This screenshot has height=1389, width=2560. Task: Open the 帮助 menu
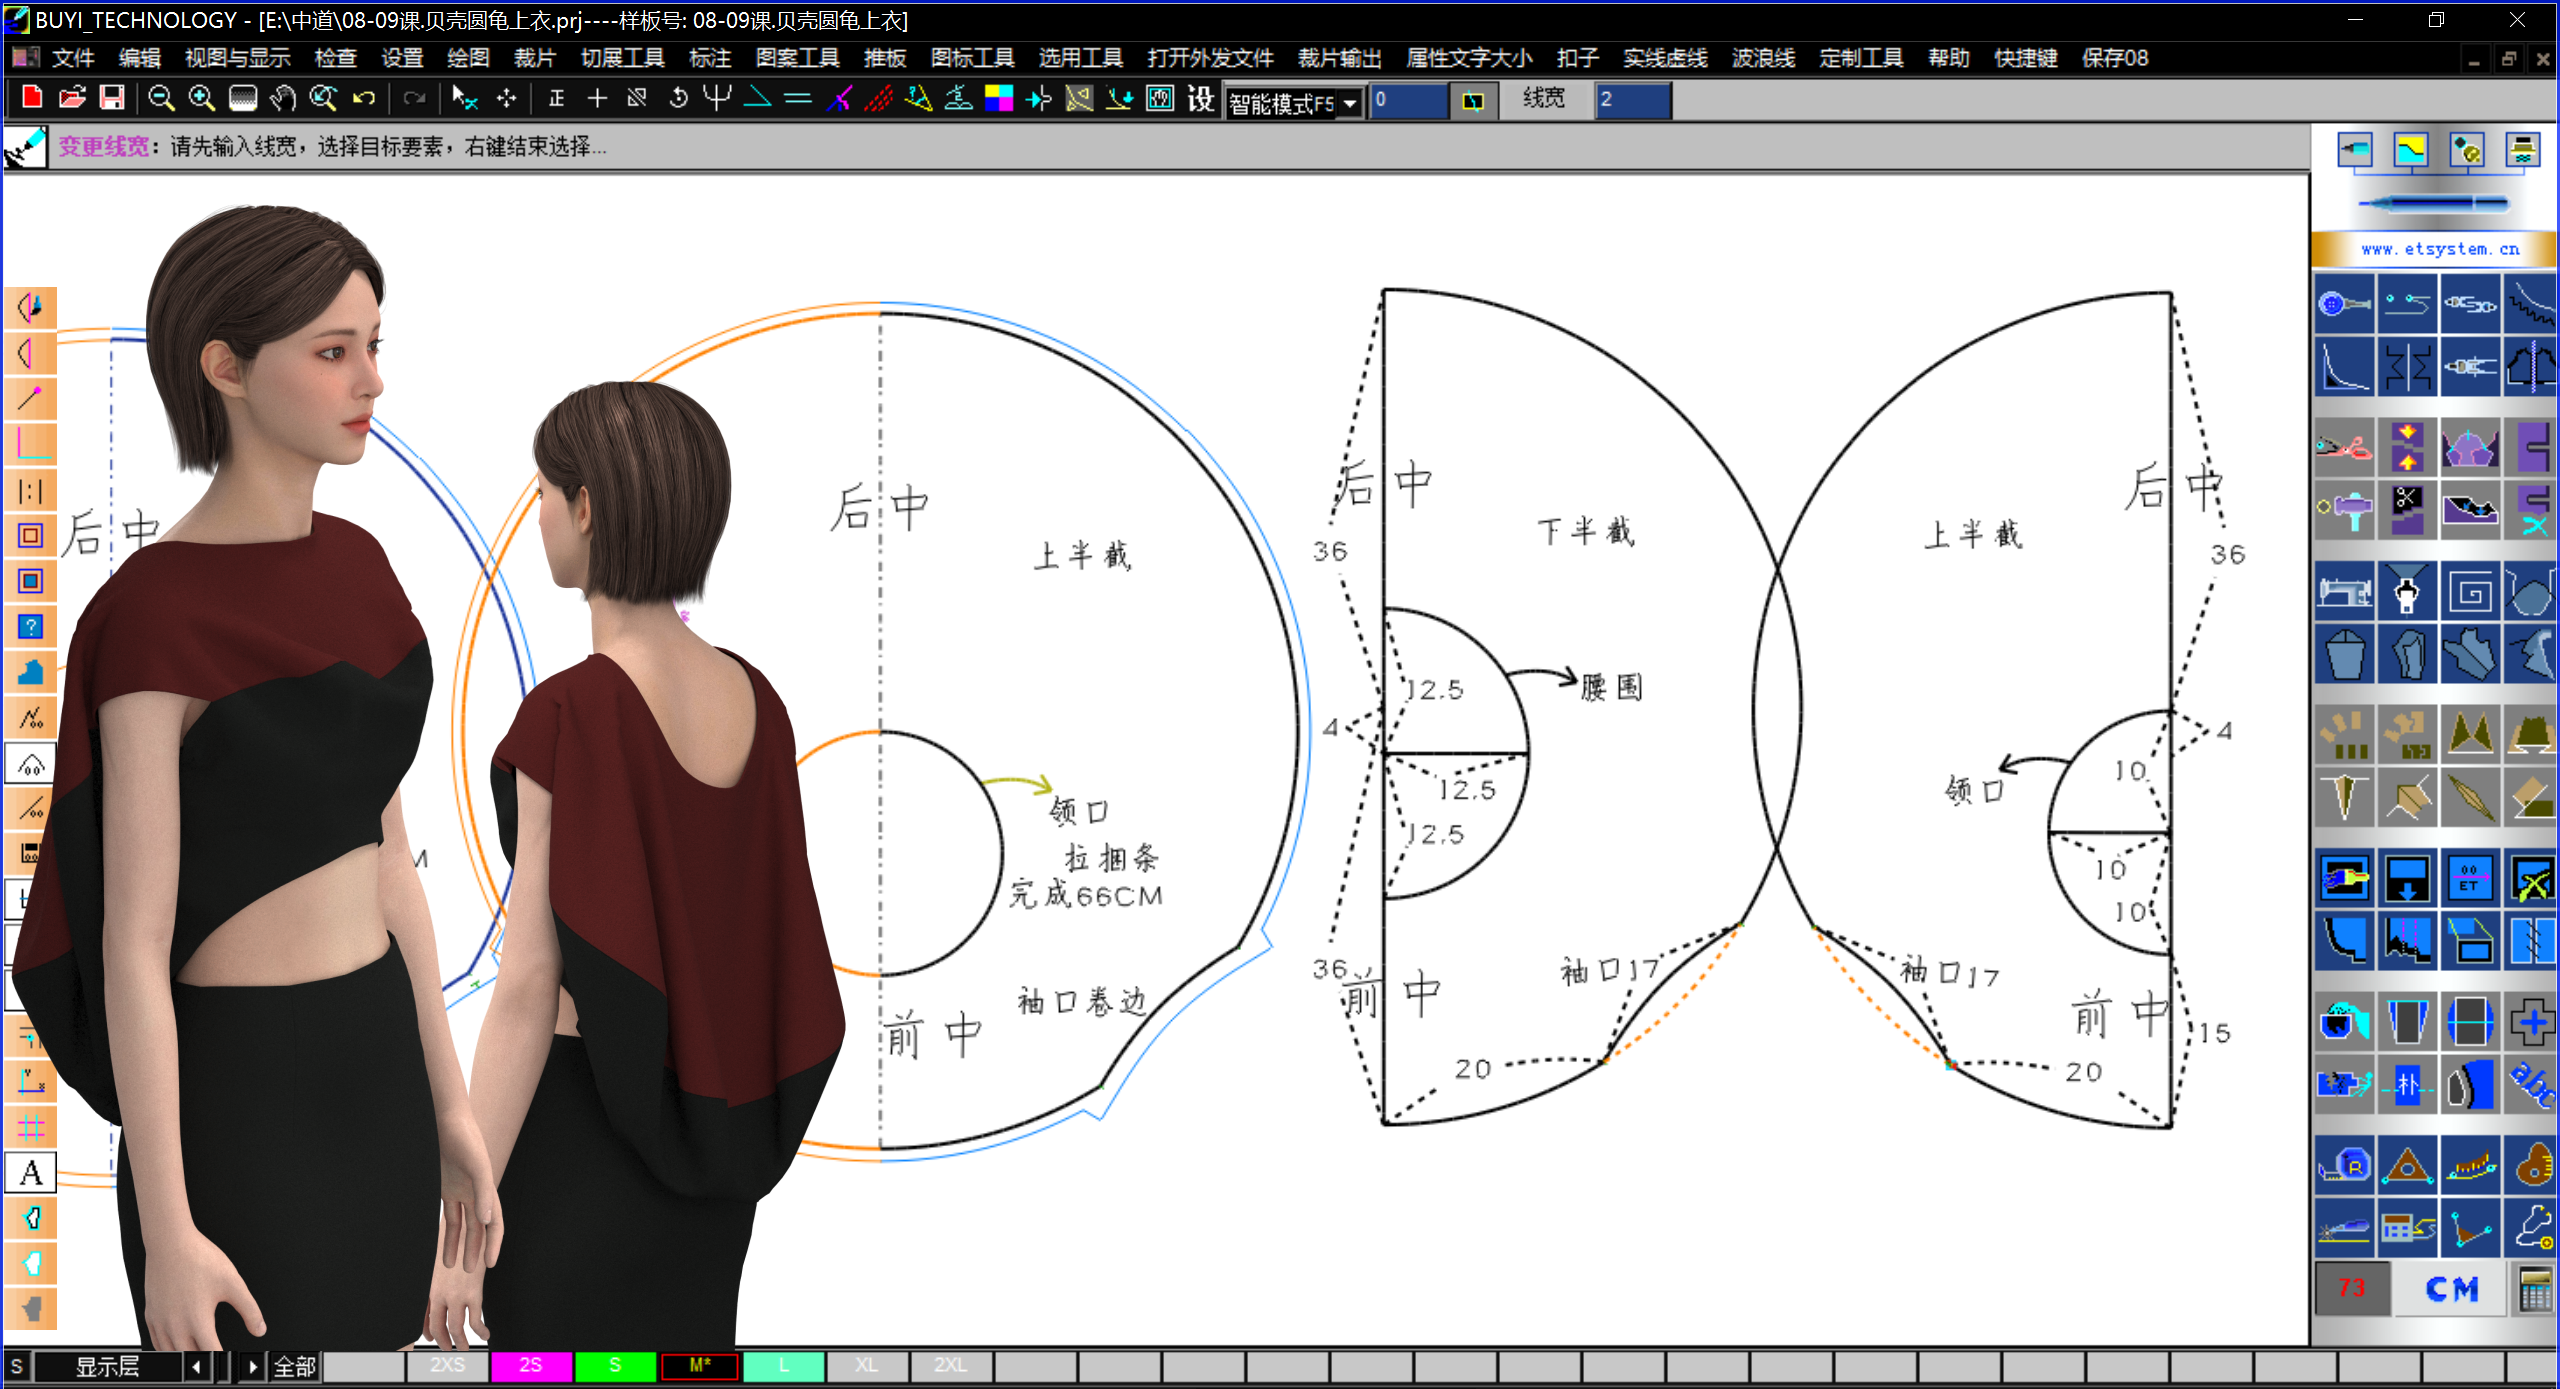pos(1949,58)
